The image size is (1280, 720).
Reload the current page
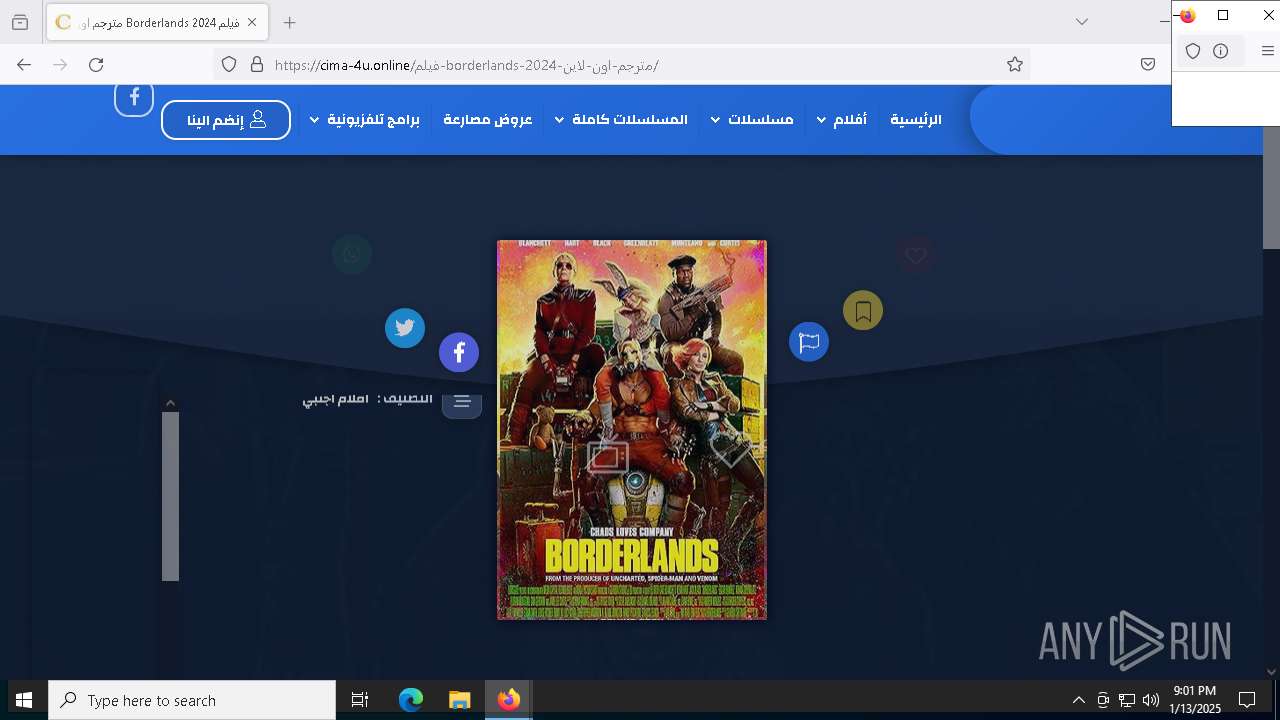coord(96,64)
